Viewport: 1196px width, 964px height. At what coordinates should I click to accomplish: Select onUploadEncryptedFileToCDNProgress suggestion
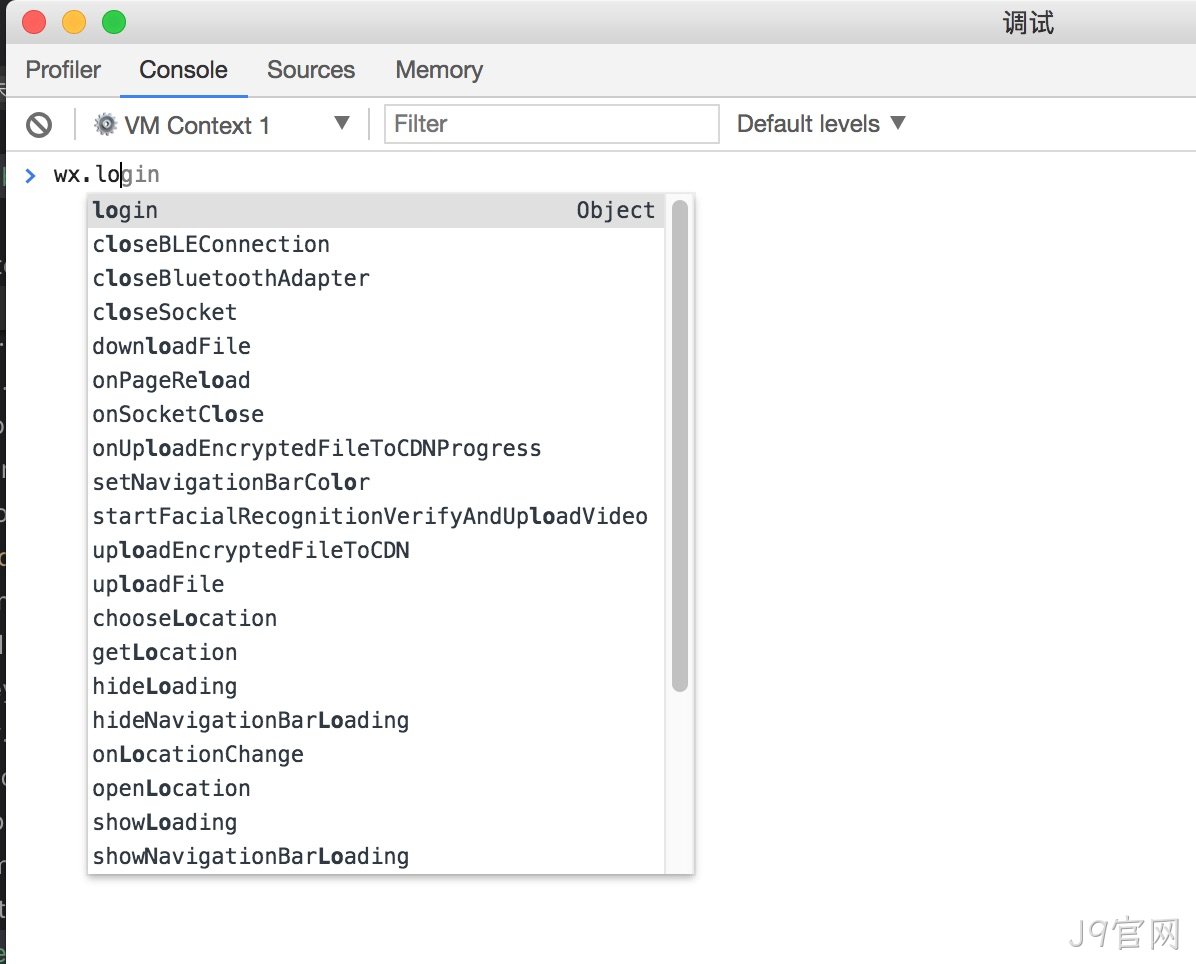(x=375, y=448)
